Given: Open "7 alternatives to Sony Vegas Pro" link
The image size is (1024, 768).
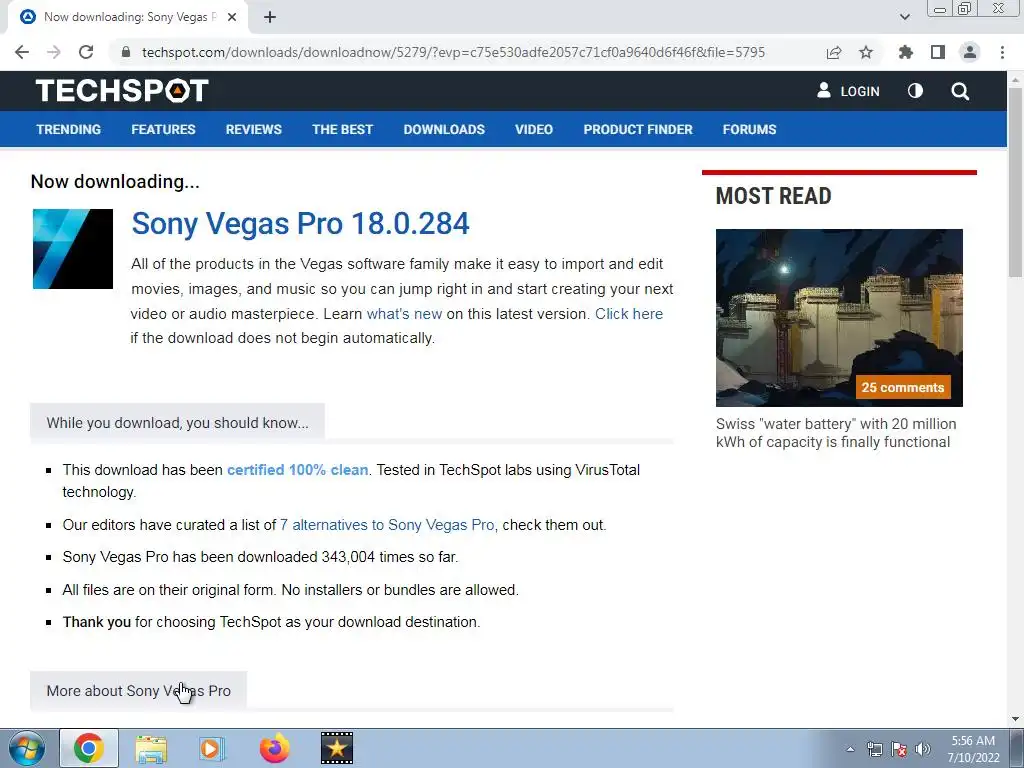Looking at the screenshot, I should (x=387, y=525).
